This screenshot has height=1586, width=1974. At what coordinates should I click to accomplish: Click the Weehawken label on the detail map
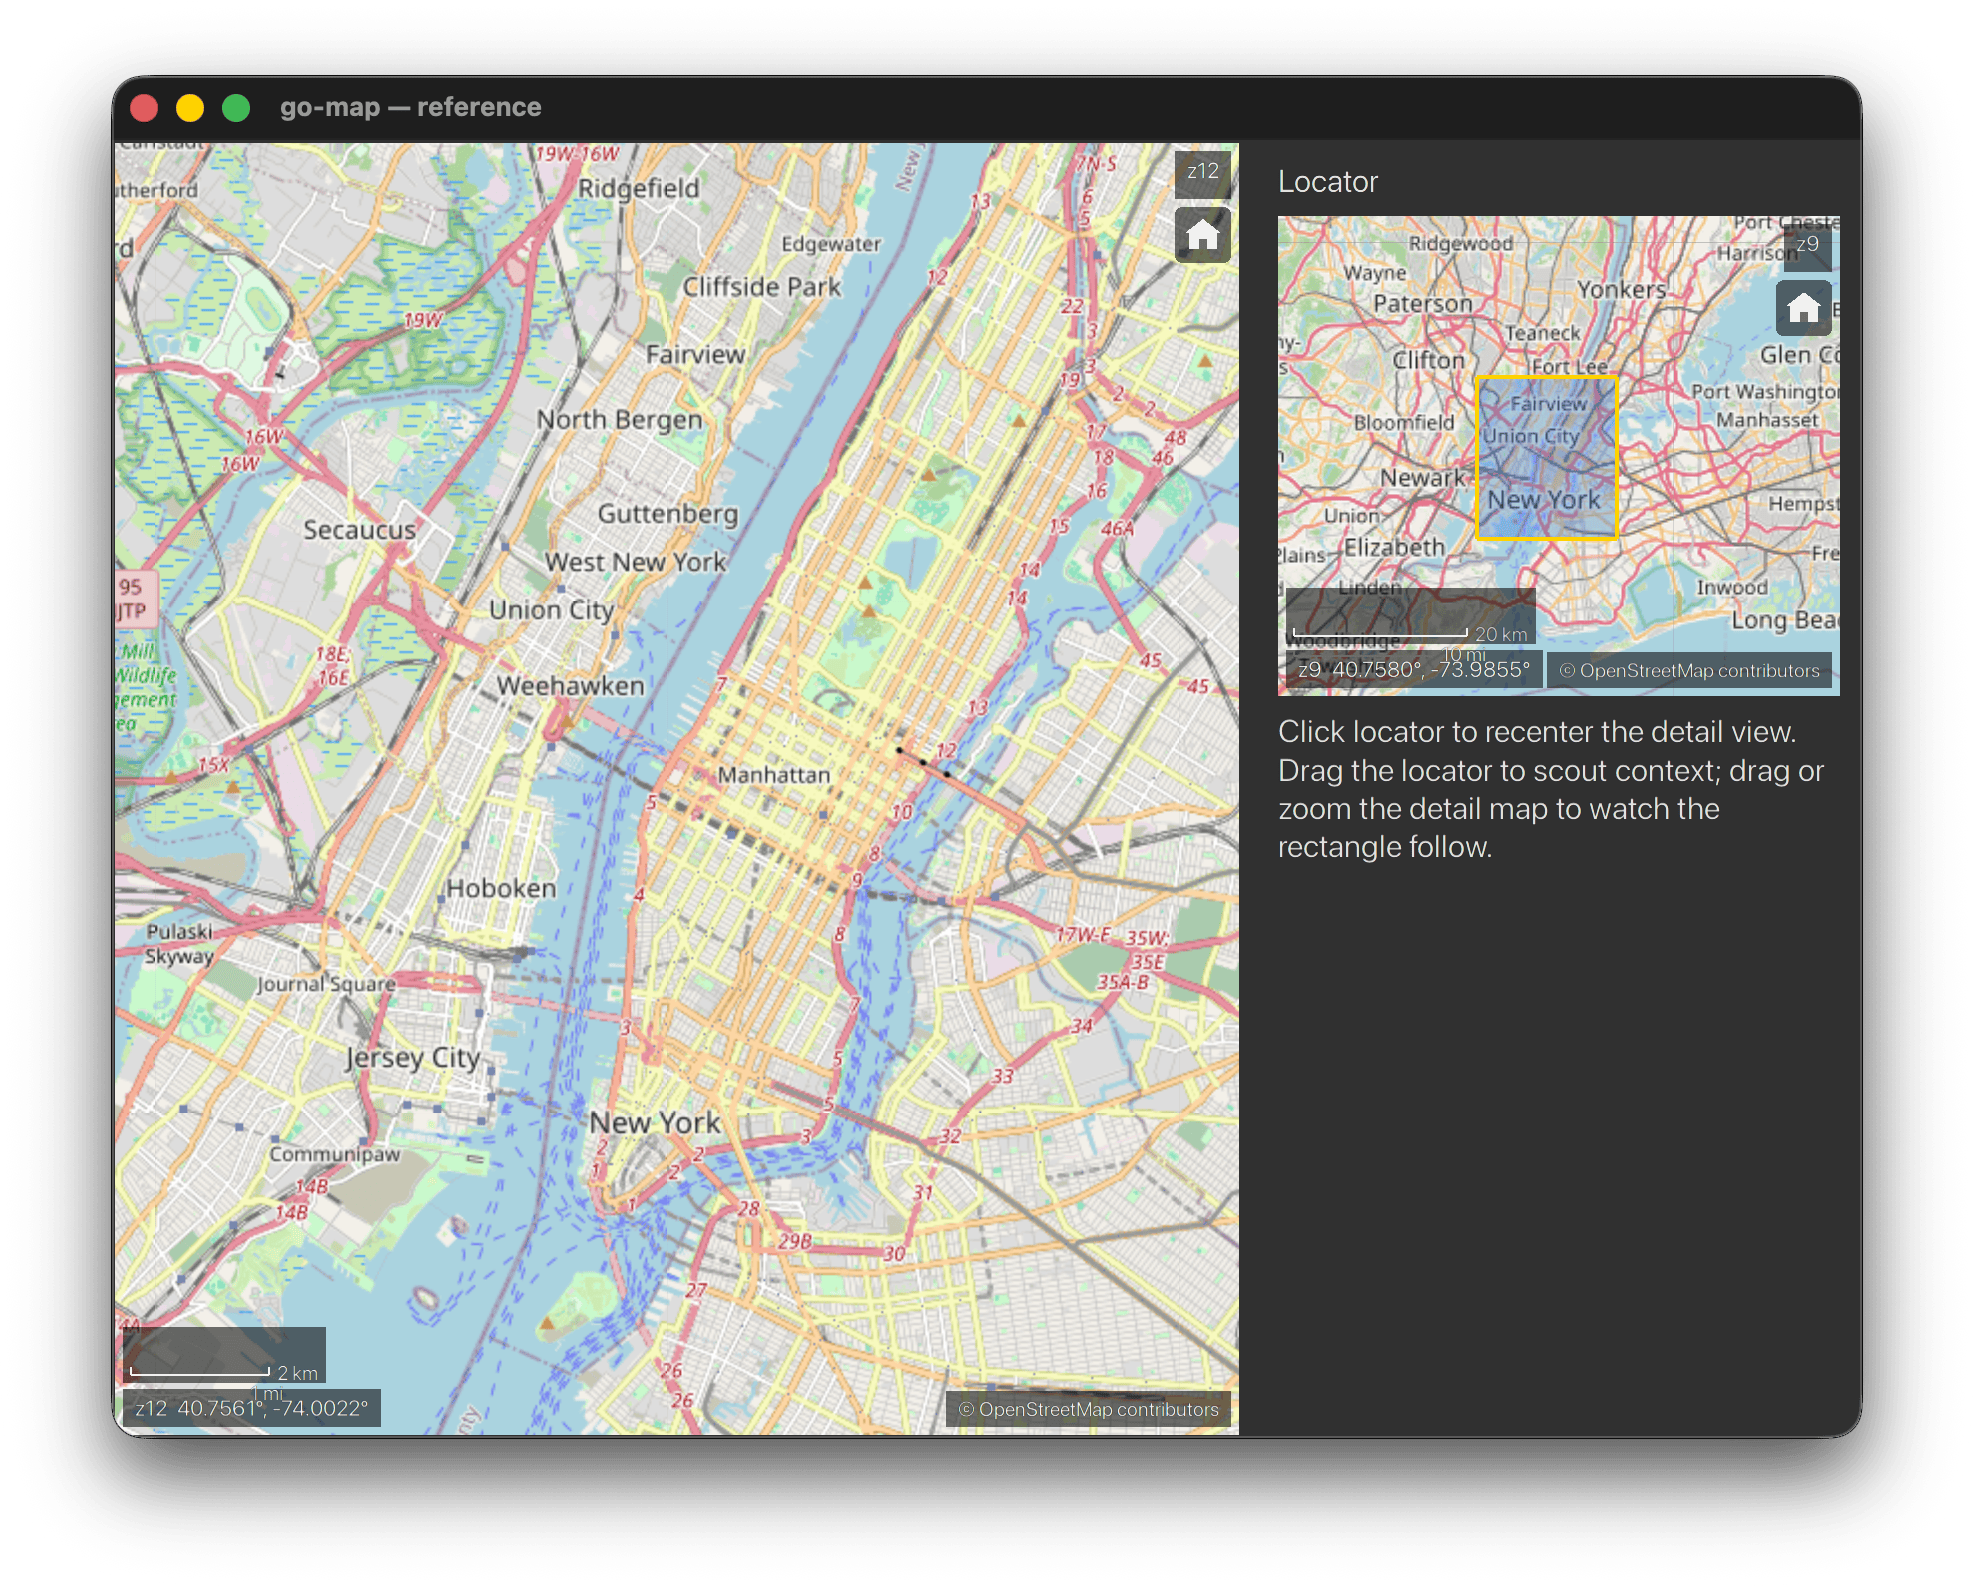coord(570,686)
